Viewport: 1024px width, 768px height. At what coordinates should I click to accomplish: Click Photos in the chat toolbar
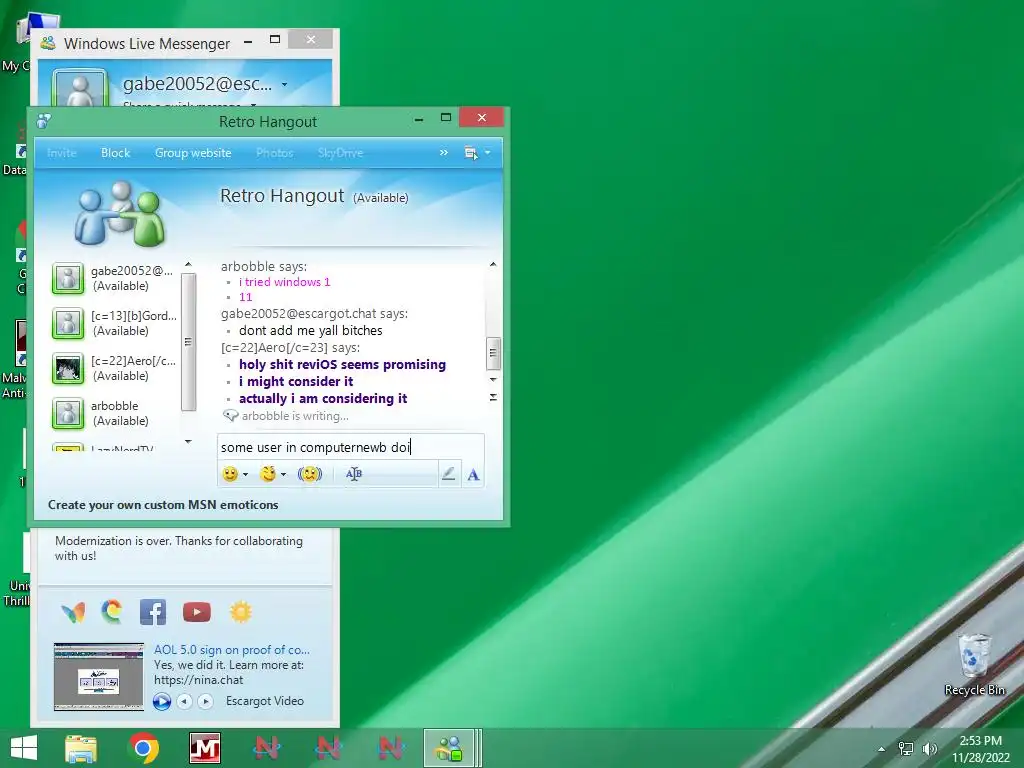pos(274,153)
